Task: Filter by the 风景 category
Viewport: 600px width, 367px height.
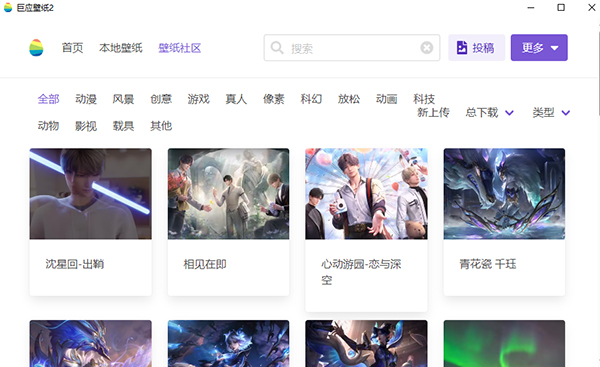Action: pos(123,99)
